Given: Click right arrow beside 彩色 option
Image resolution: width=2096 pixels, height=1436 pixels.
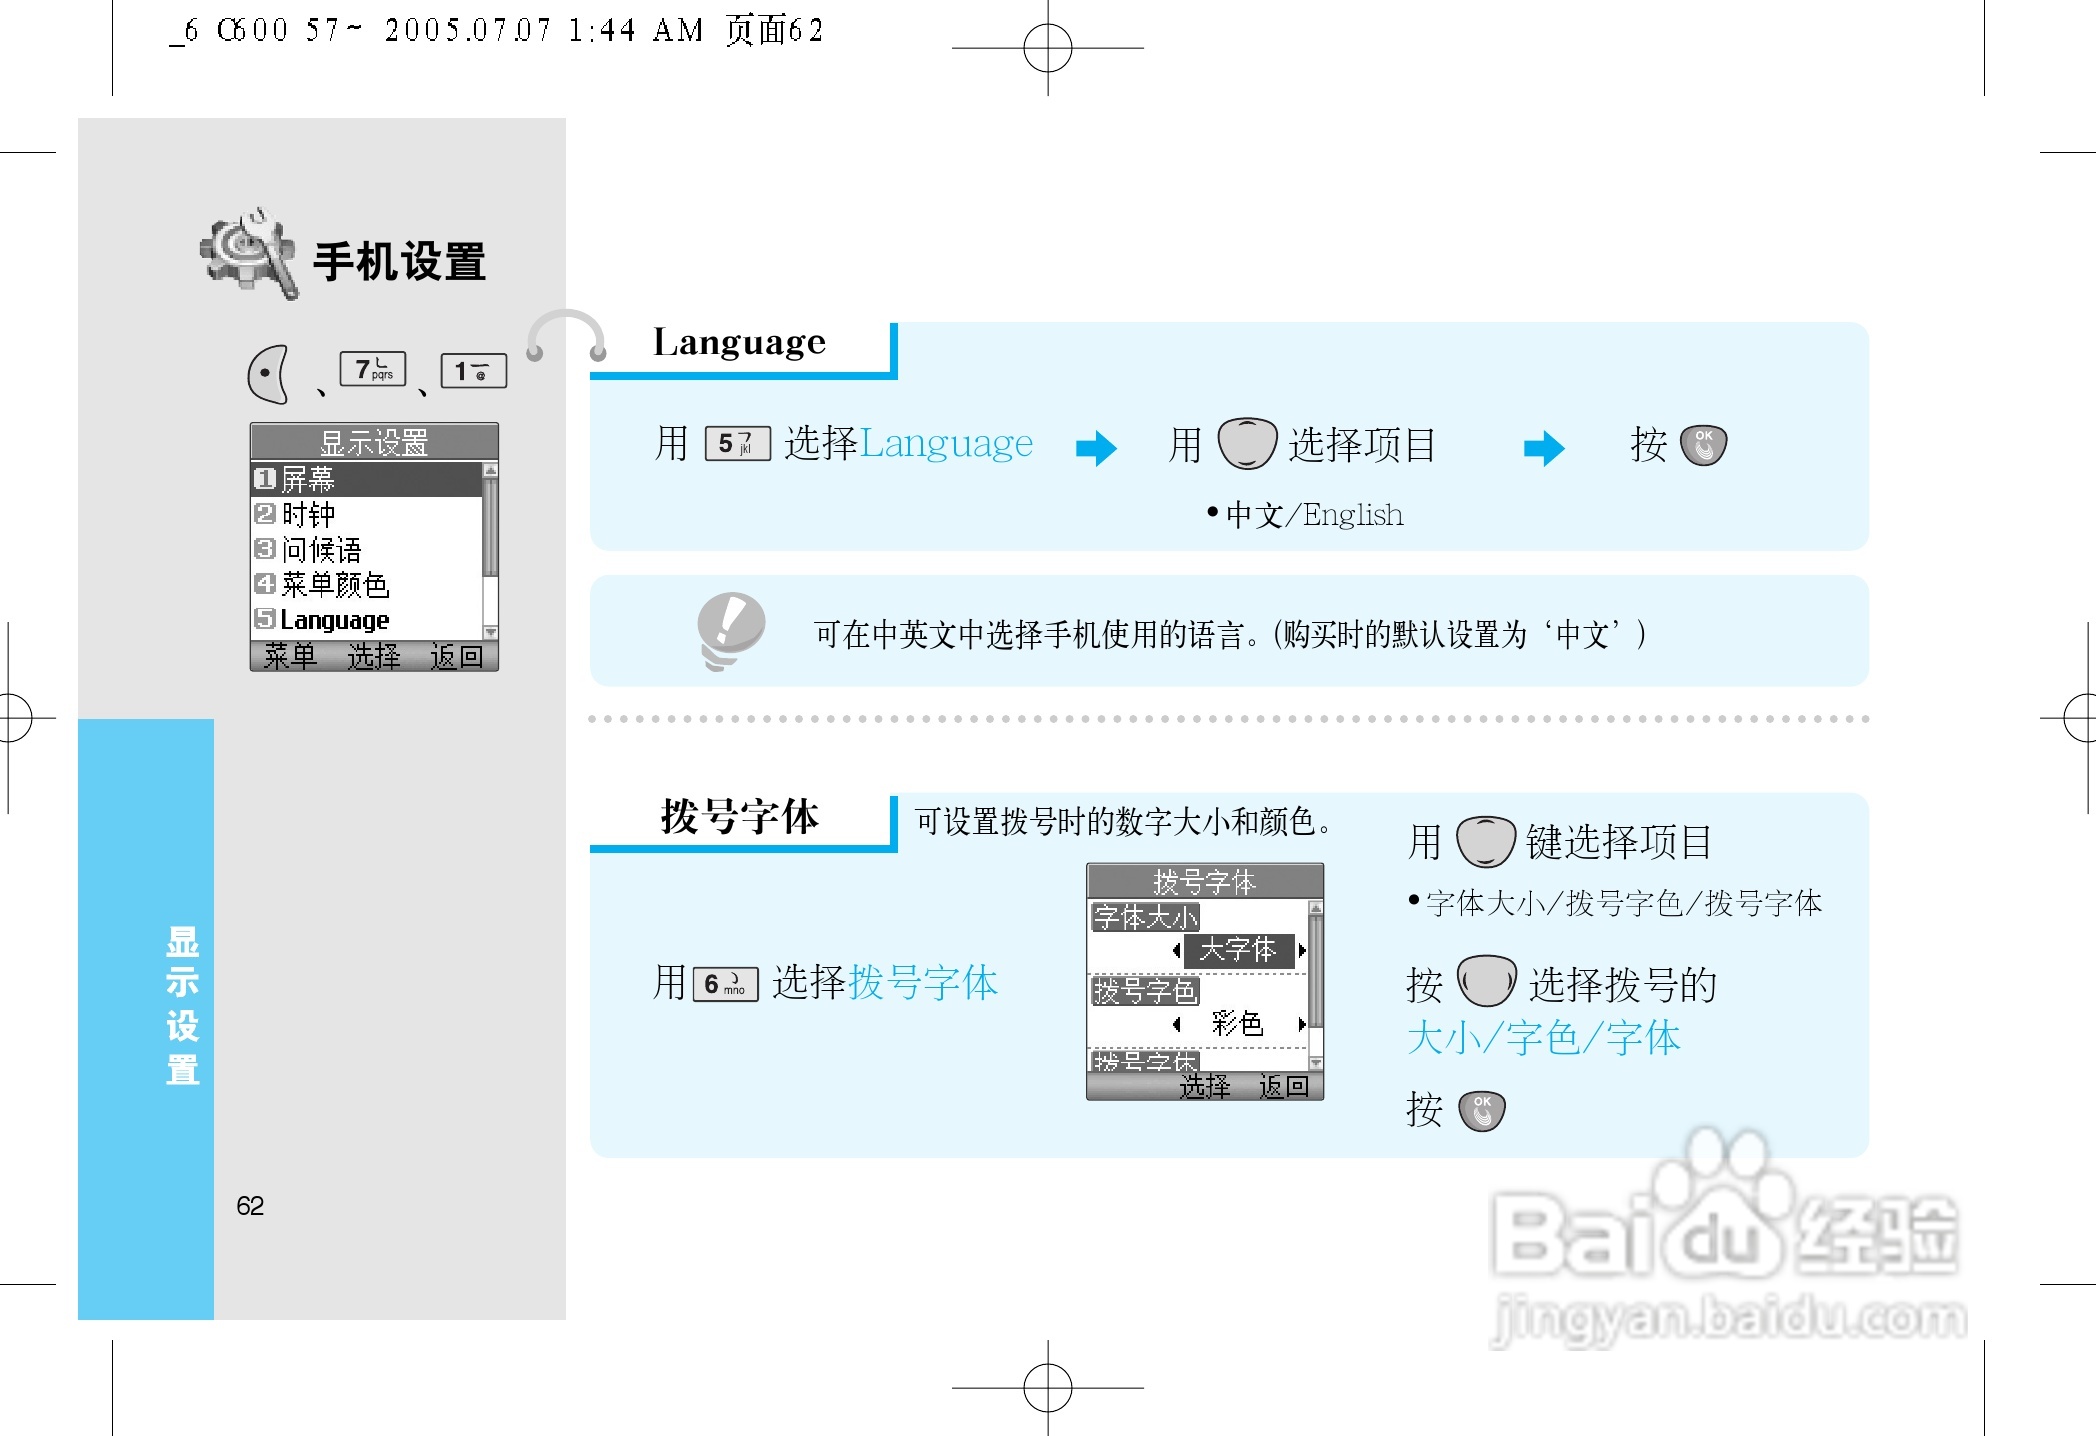Looking at the screenshot, I should tap(1301, 1024).
